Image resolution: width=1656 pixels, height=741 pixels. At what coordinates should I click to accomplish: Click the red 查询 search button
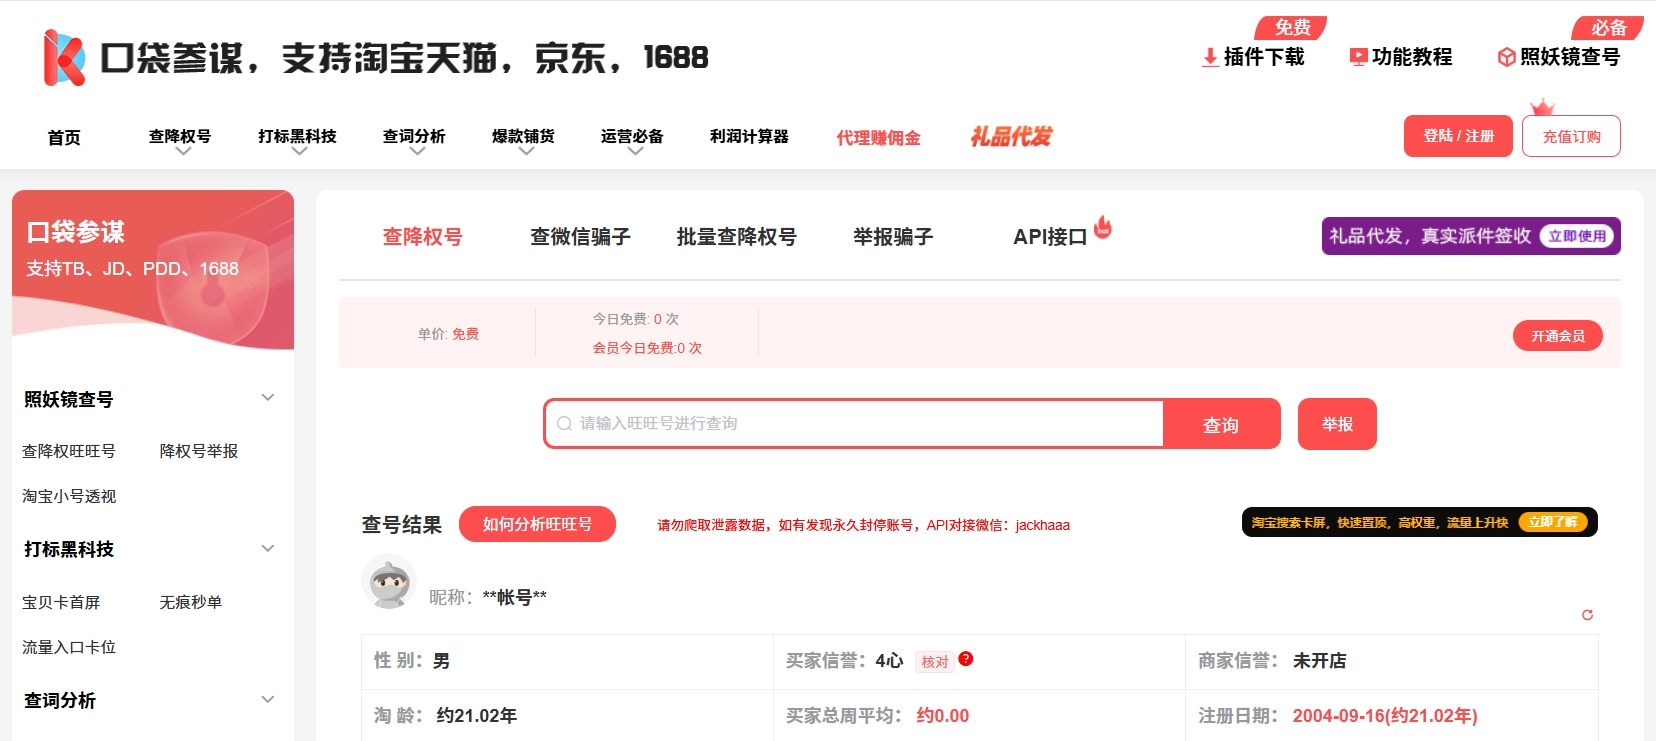[1221, 424]
